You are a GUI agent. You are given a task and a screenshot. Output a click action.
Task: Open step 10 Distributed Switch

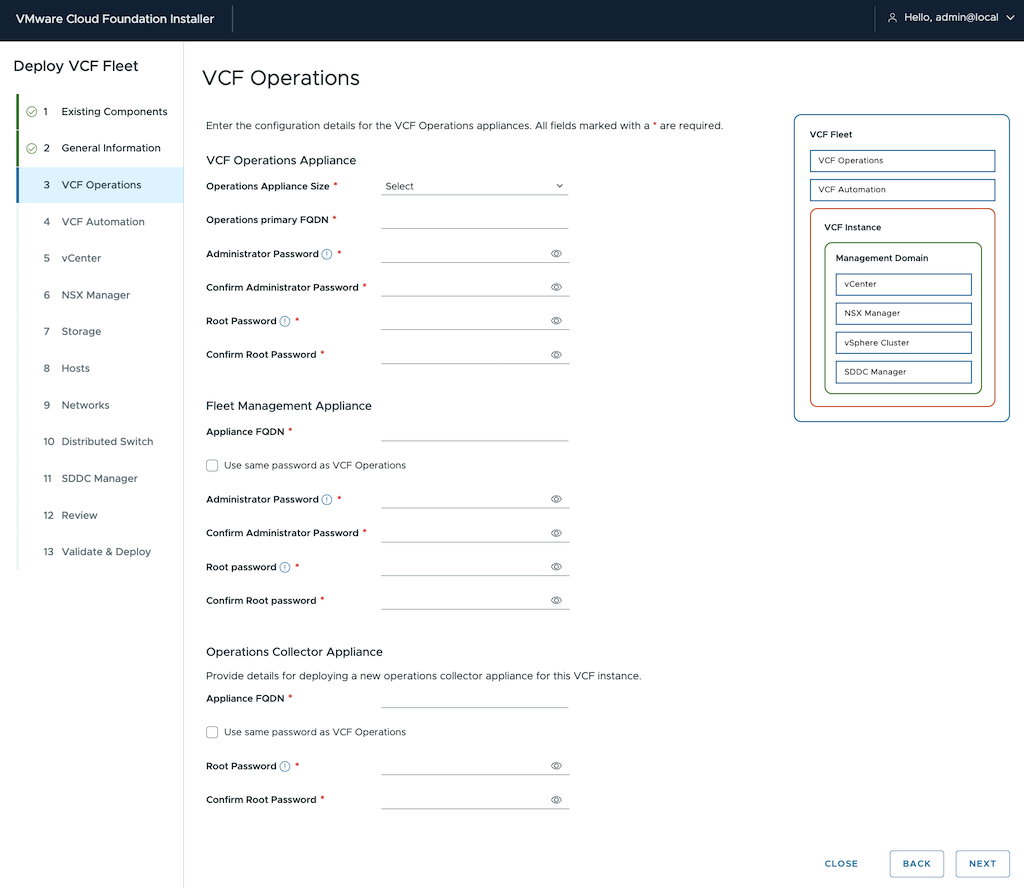coord(100,442)
